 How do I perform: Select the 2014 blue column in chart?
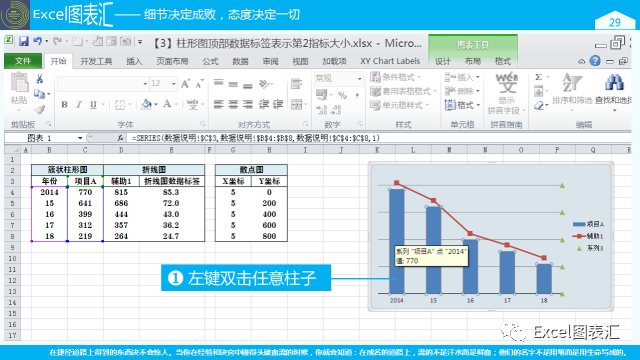tap(397, 241)
